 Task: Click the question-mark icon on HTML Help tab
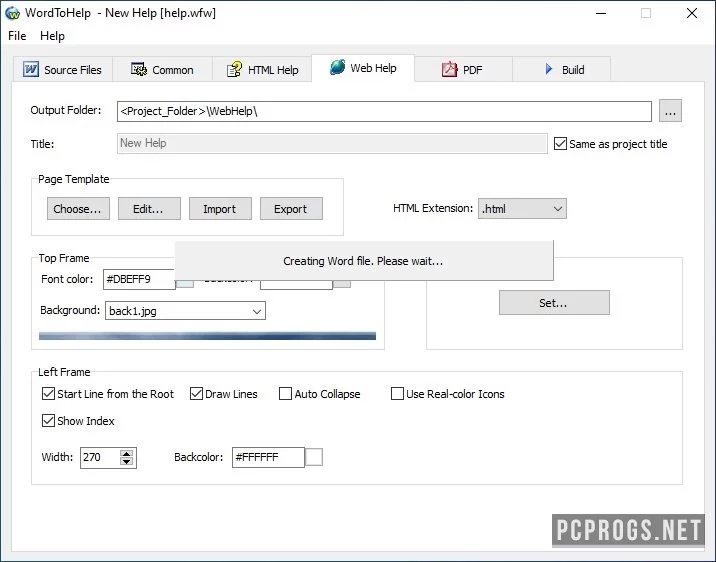[x=234, y=69]
